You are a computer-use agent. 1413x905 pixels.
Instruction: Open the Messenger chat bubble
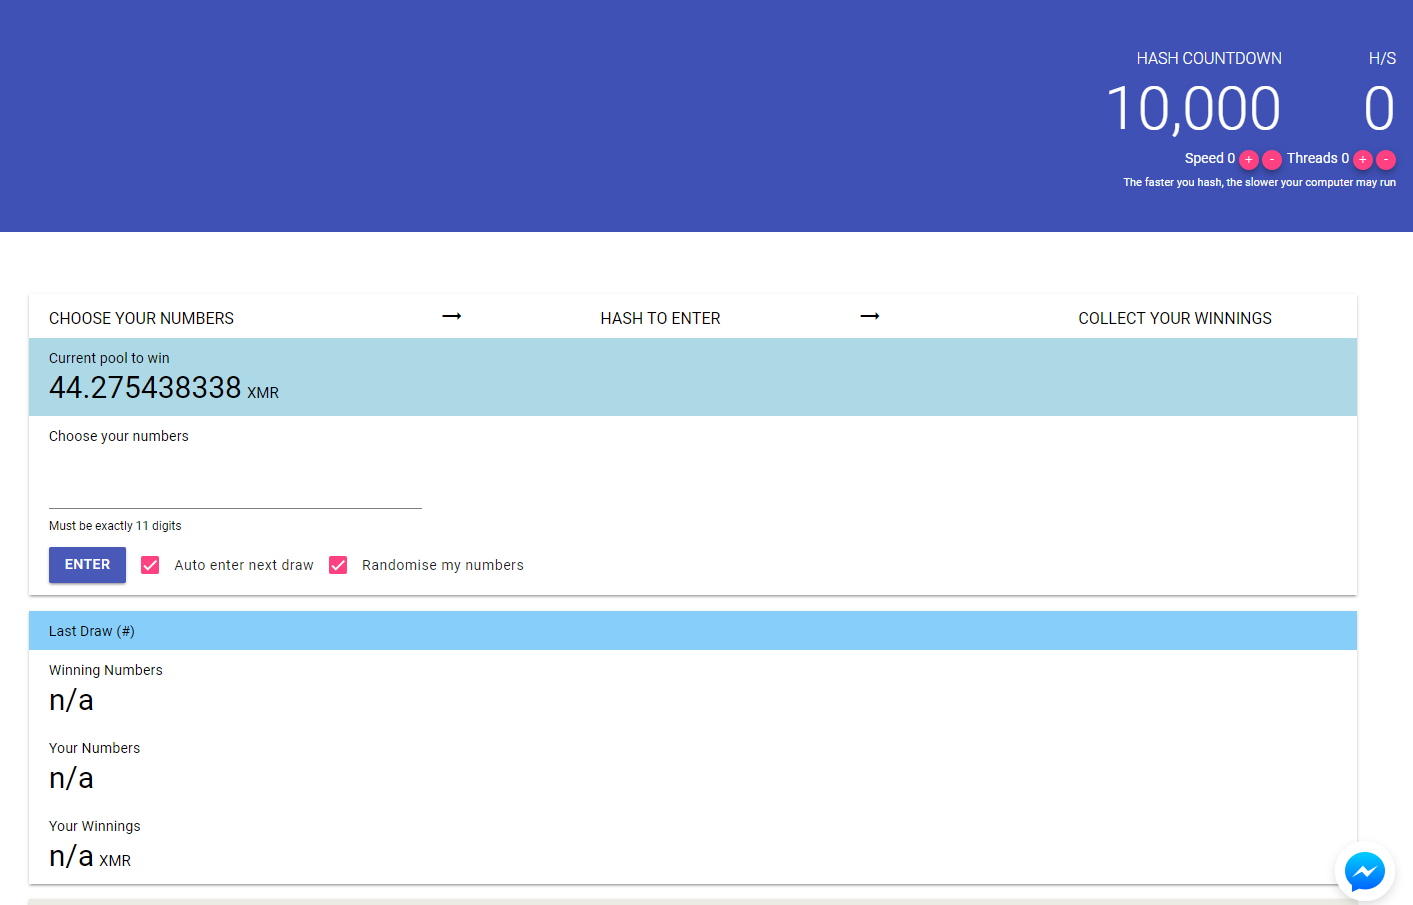coord(1365,871)
